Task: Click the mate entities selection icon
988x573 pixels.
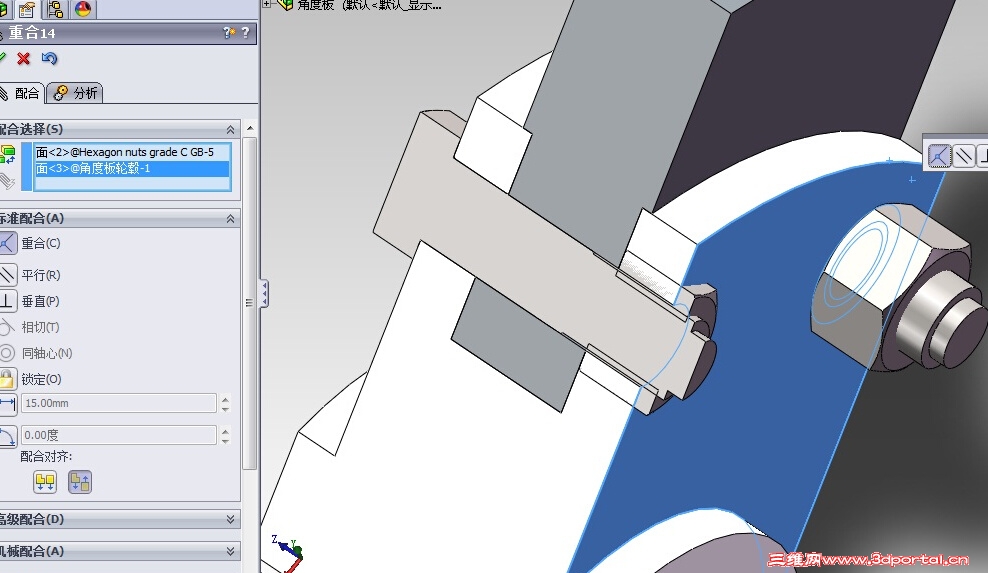Action: (x=8, y=154)
